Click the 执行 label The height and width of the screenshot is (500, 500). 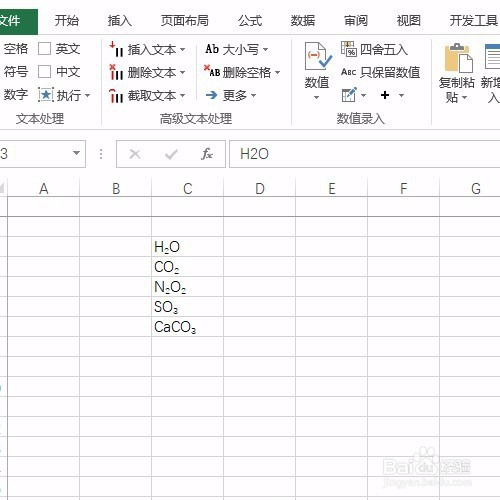click(69, 96)
